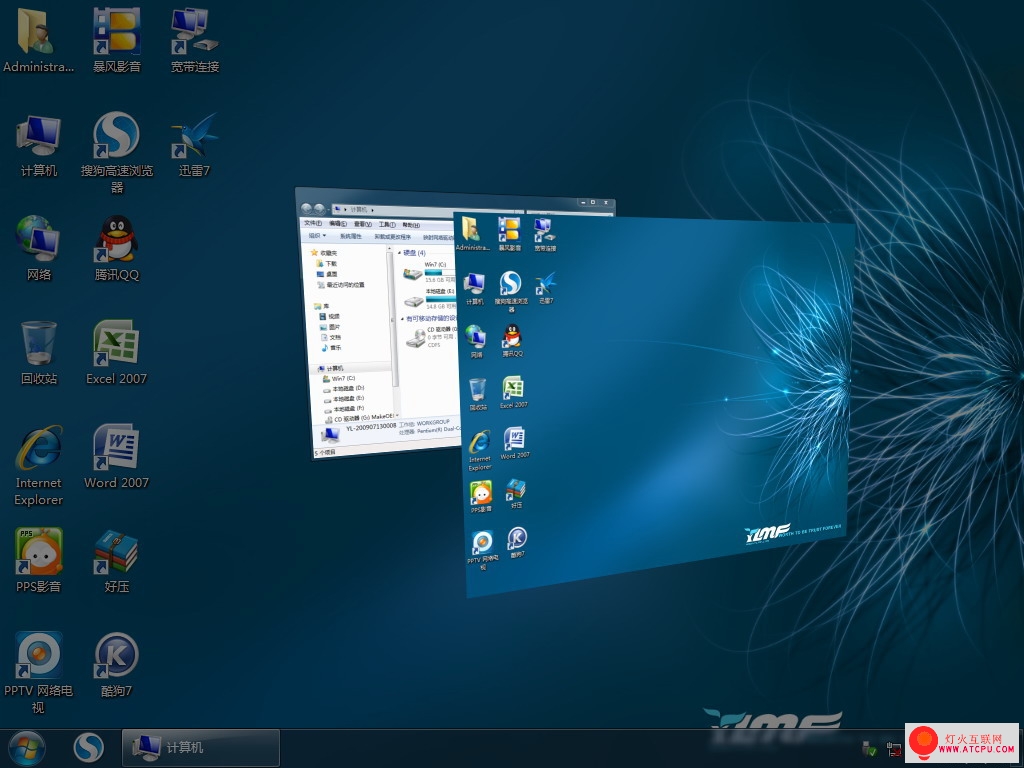Select 图片 library in the Explorer navigation pane
Screen dimensions: 1024x768
[330, 327]
